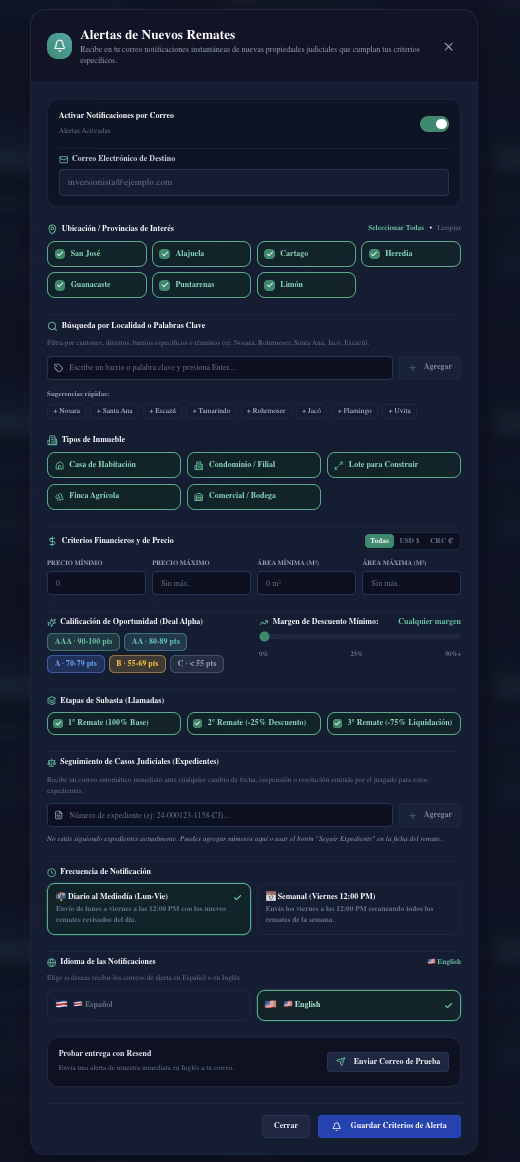Switch currency filter to USD $
This screenshot has width=520, height=1162.
pyautogui.click(x=410, y=541)
